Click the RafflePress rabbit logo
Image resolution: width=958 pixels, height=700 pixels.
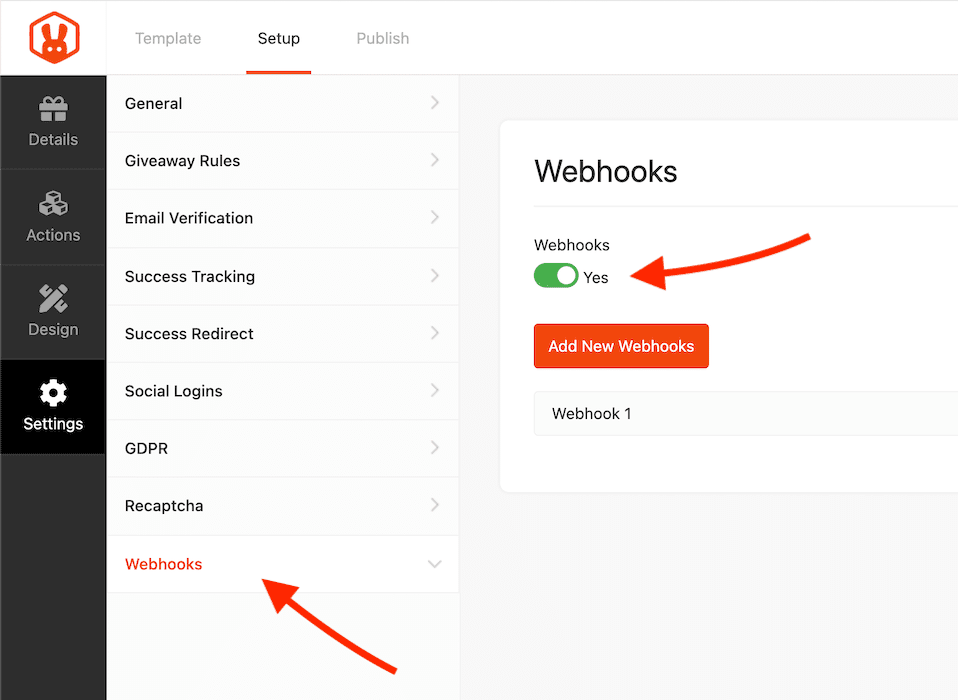click(x=54, y=38)
